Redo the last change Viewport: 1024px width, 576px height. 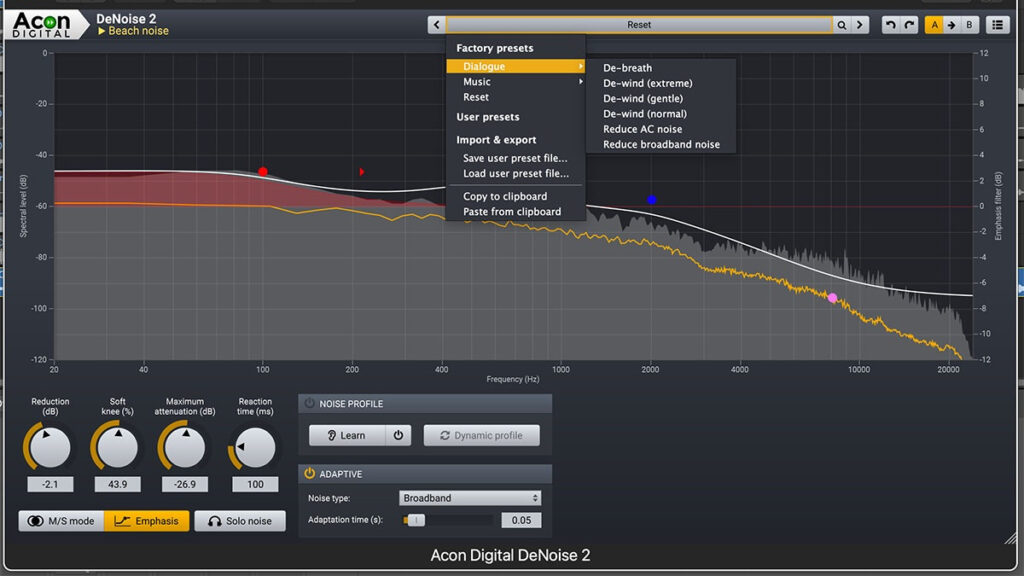point(909,25)
